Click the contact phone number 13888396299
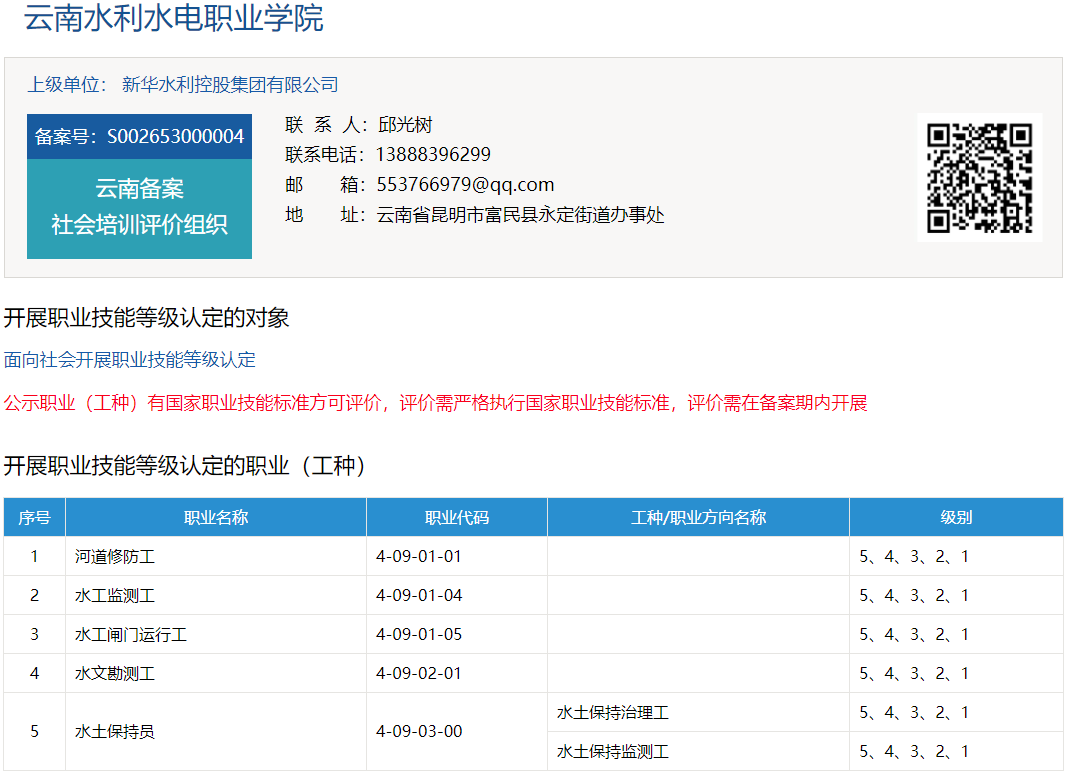 coord(433,155)
